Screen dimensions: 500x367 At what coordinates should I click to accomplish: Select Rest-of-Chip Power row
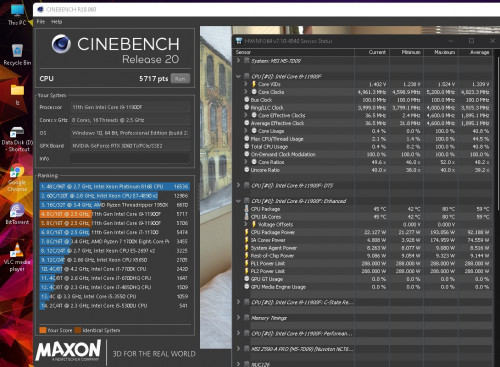click(363, 255)
